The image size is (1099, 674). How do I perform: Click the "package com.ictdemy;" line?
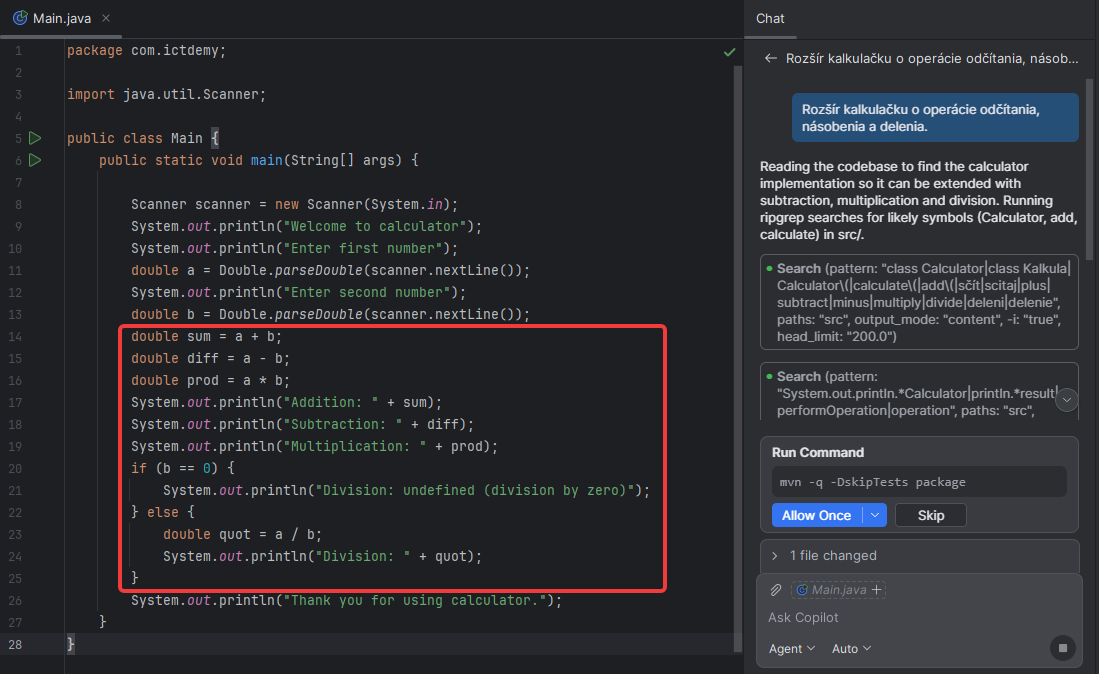[x=146, y=50]
